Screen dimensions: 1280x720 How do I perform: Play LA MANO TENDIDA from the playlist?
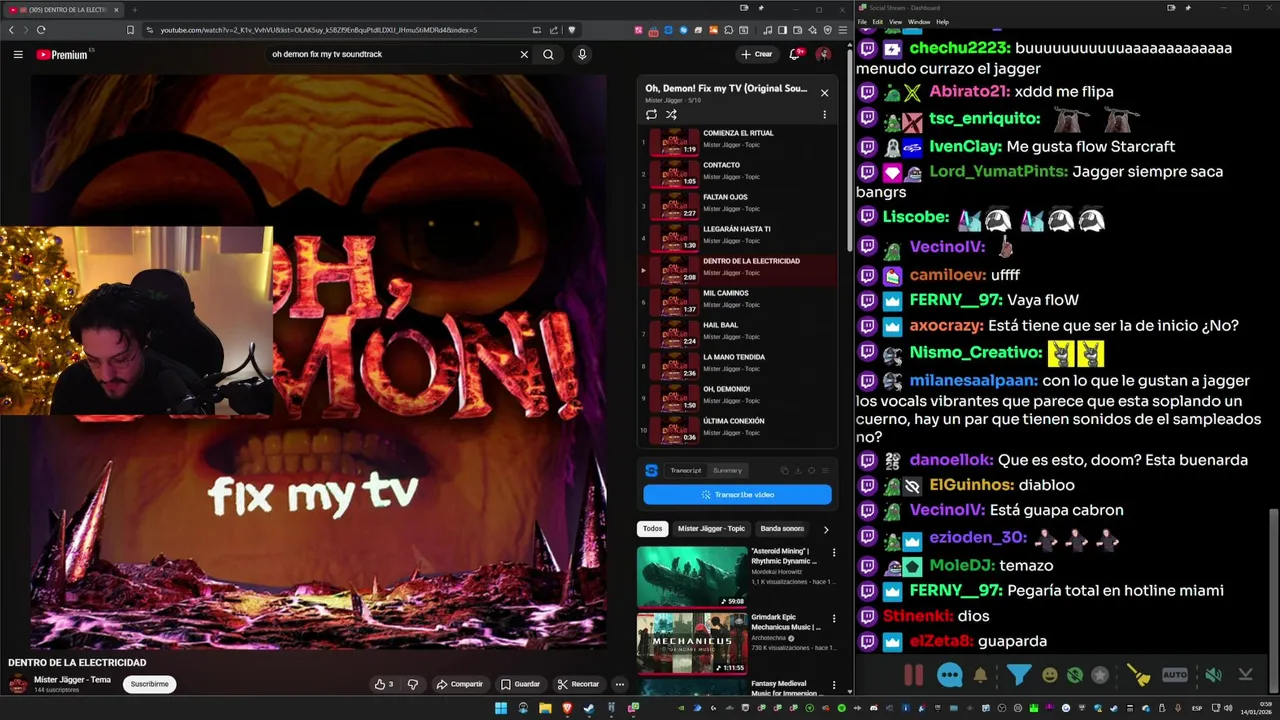pos(738,366)
